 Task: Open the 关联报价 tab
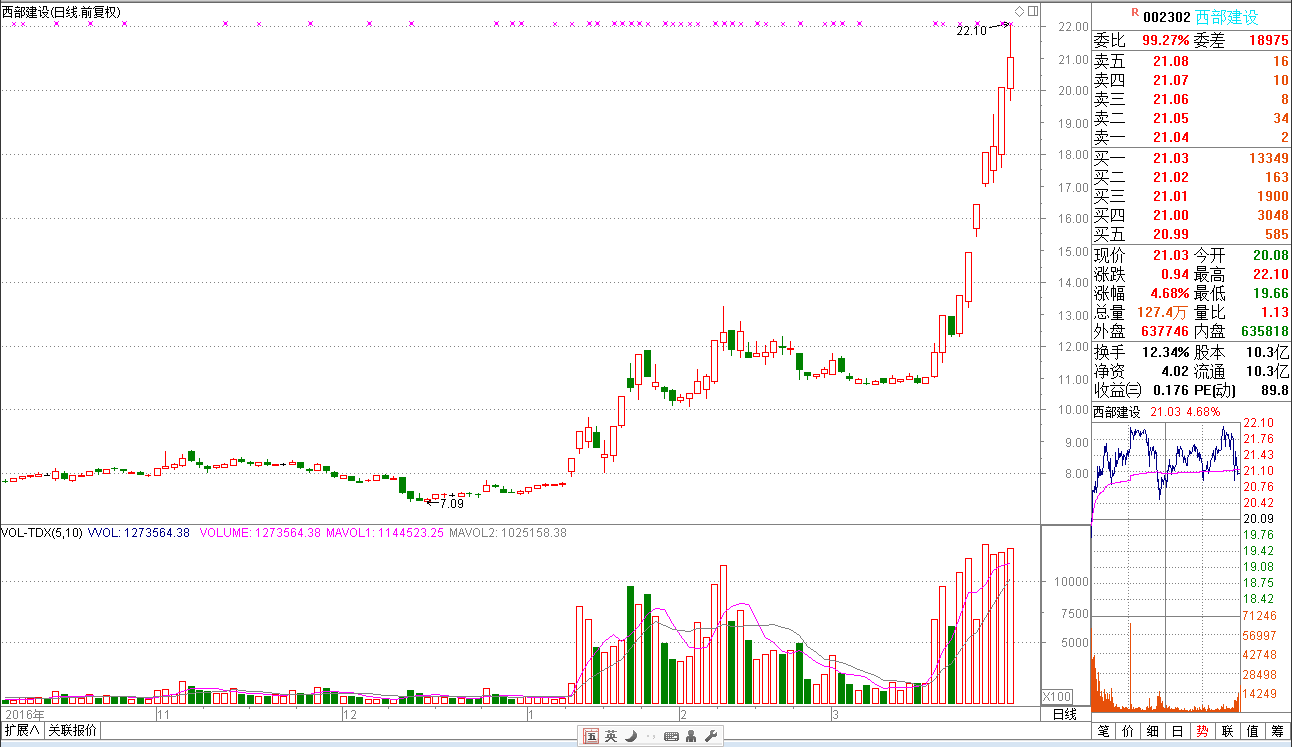pos(72,731)
